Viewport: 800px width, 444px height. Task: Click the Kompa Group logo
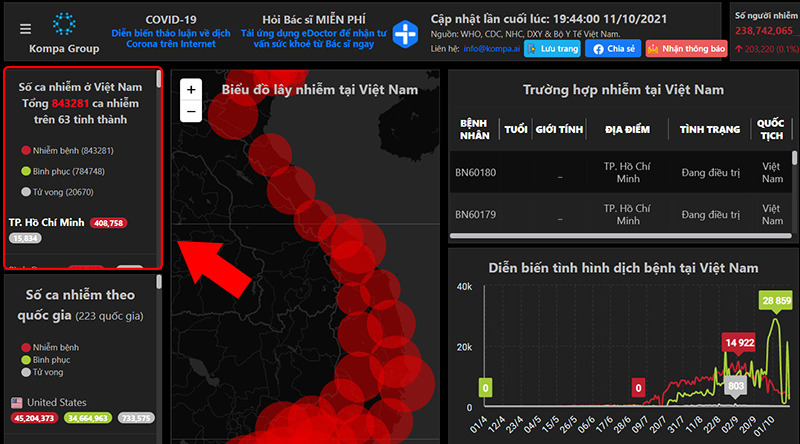pyautogui.click(x=64, y=24)
